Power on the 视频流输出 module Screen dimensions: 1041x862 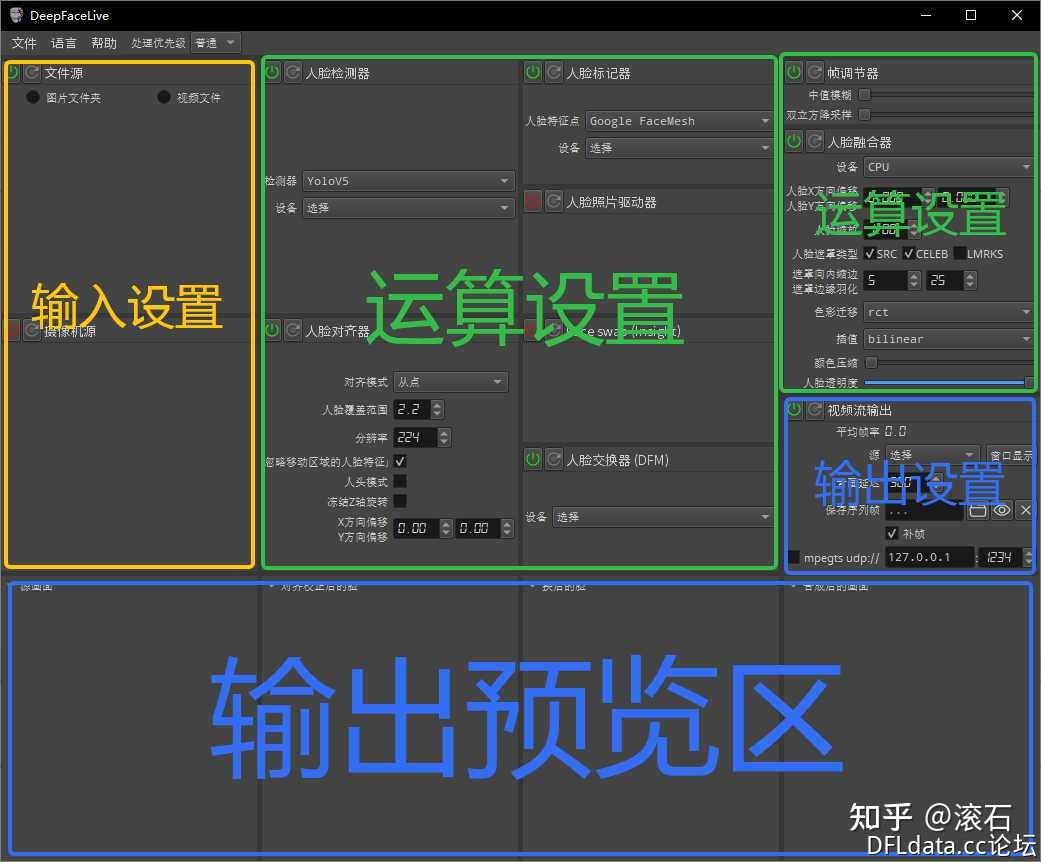[792, 409]
